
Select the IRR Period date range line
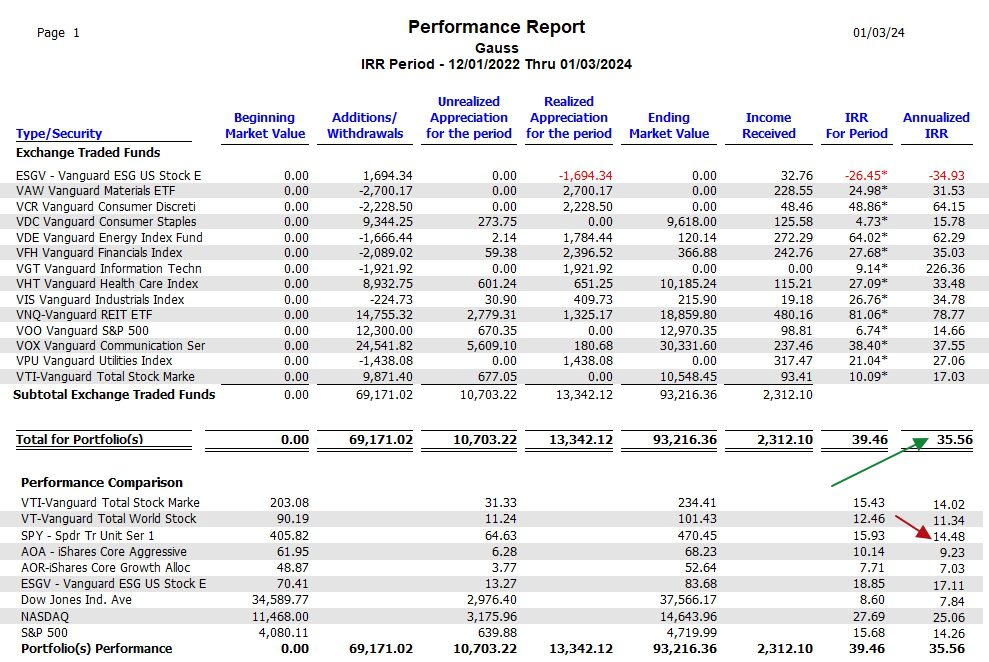(x=496, y=64)
